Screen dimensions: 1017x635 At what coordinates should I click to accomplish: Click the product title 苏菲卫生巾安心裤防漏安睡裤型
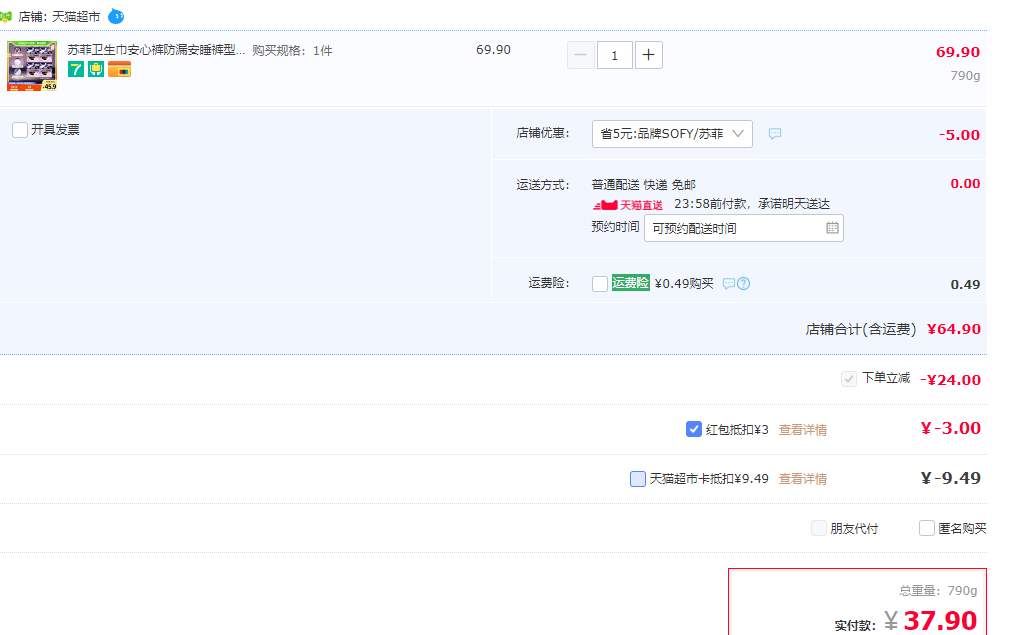coord(156,50)
